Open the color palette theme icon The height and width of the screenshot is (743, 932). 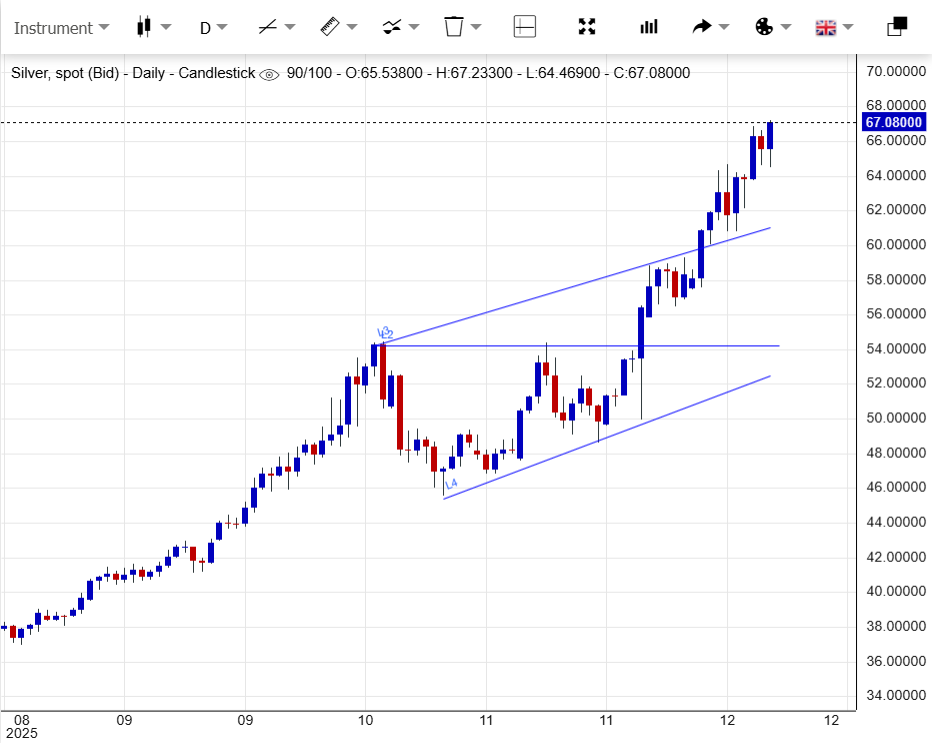764,27
